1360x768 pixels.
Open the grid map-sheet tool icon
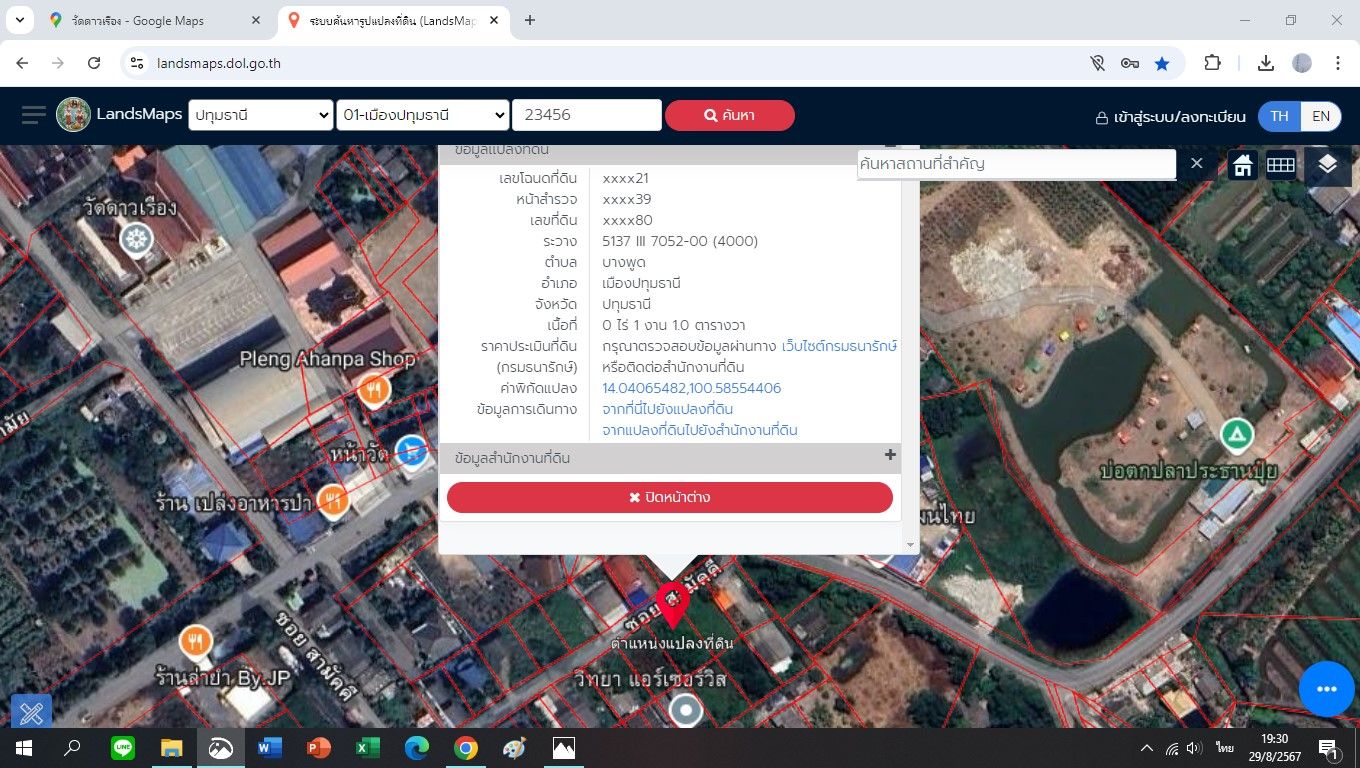[1281, 165]
